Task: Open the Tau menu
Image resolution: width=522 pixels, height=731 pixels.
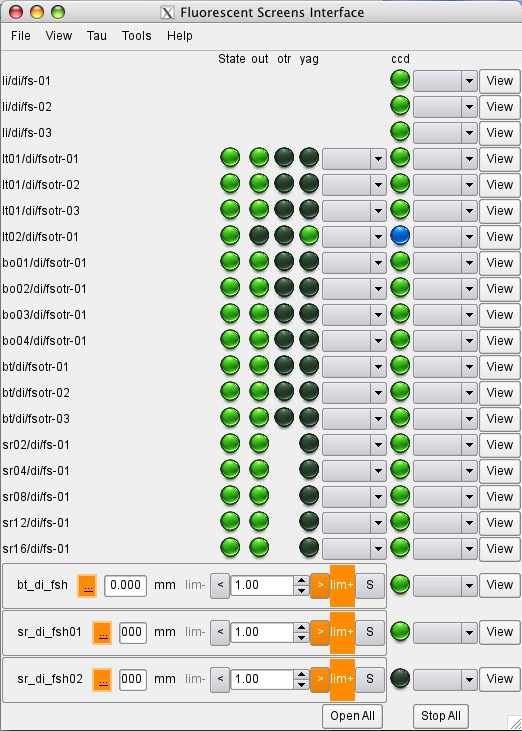Action: click(96, 36)
